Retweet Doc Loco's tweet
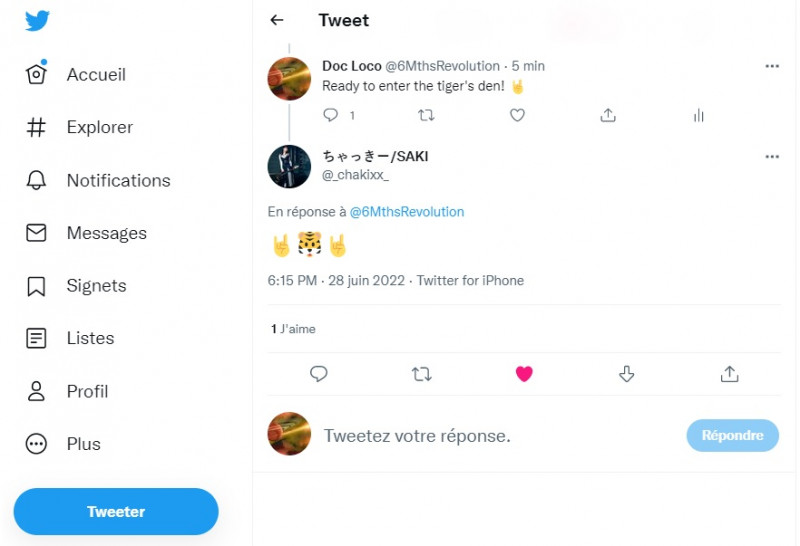 pyautogui.click(x=426, y=115)
